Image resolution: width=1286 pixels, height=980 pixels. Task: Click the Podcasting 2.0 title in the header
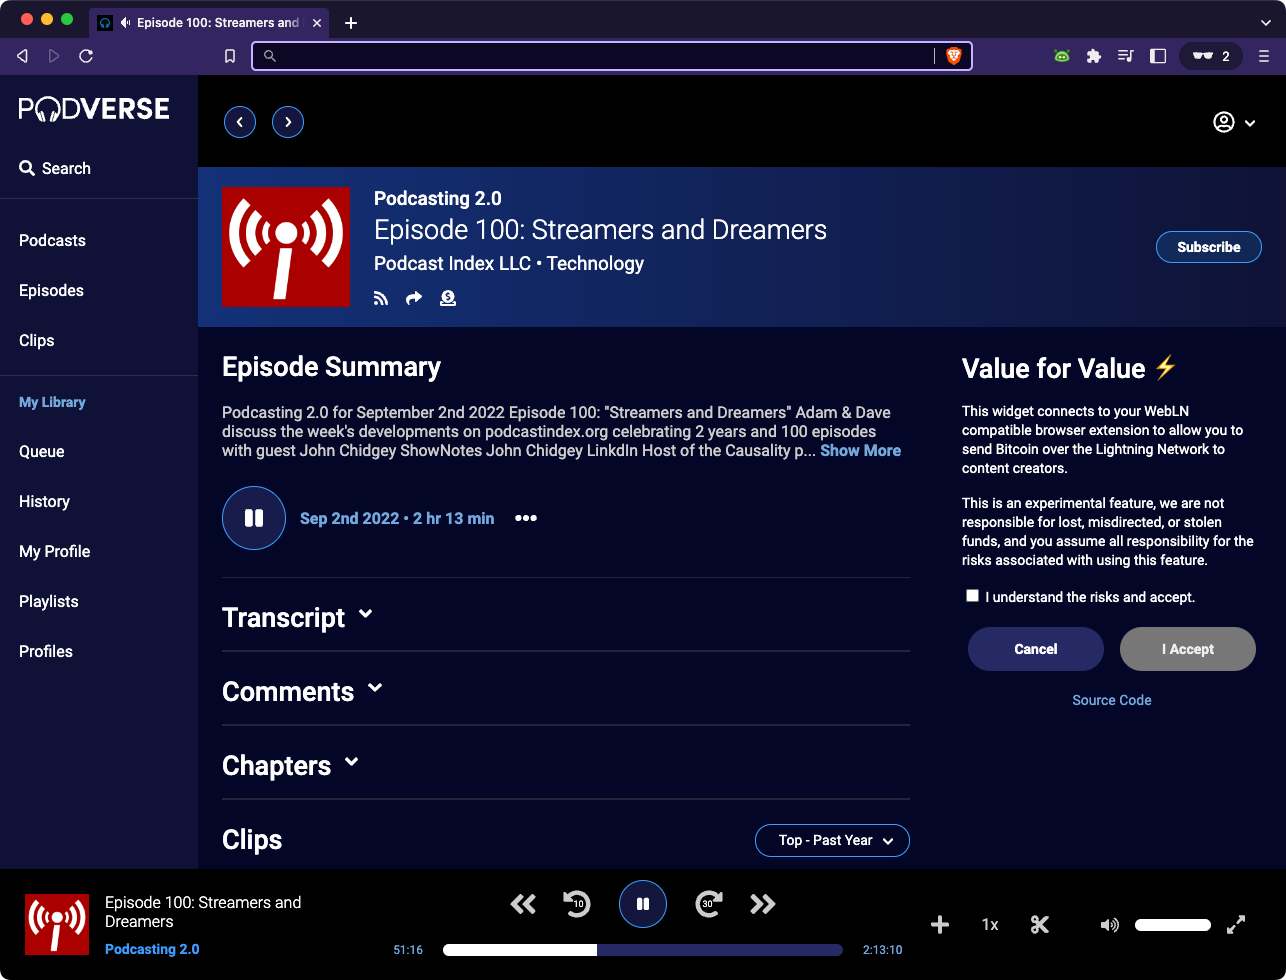point(438,198)
